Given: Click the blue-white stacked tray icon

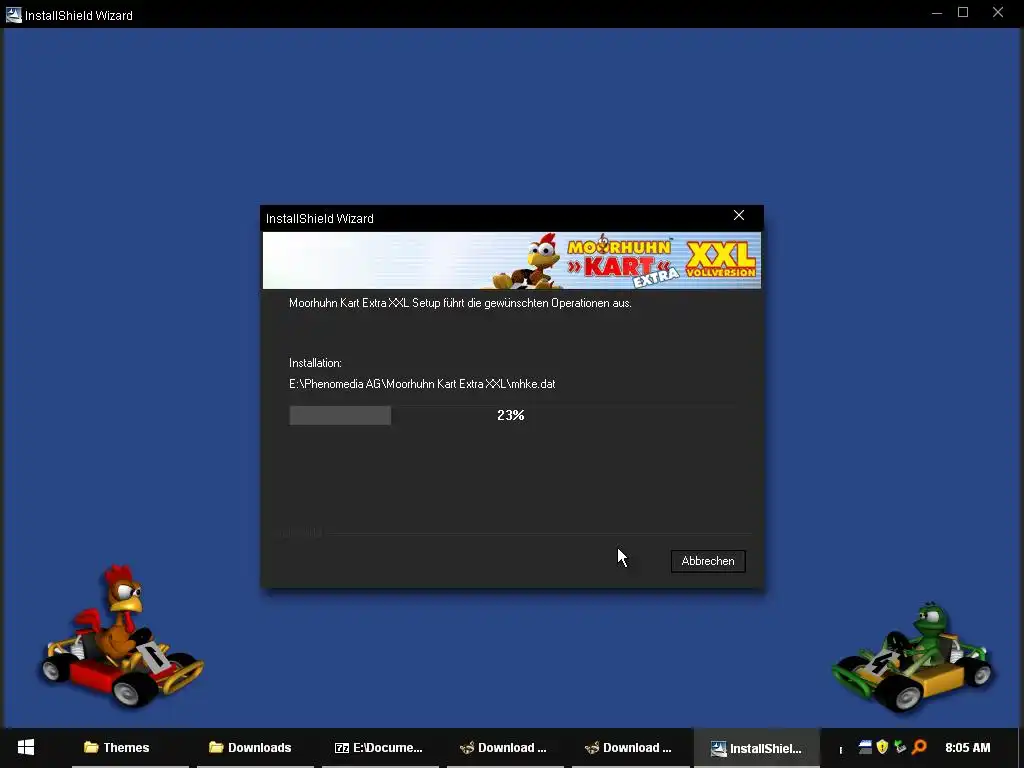Looking at the screenshot, I should [x=865, y=746].
